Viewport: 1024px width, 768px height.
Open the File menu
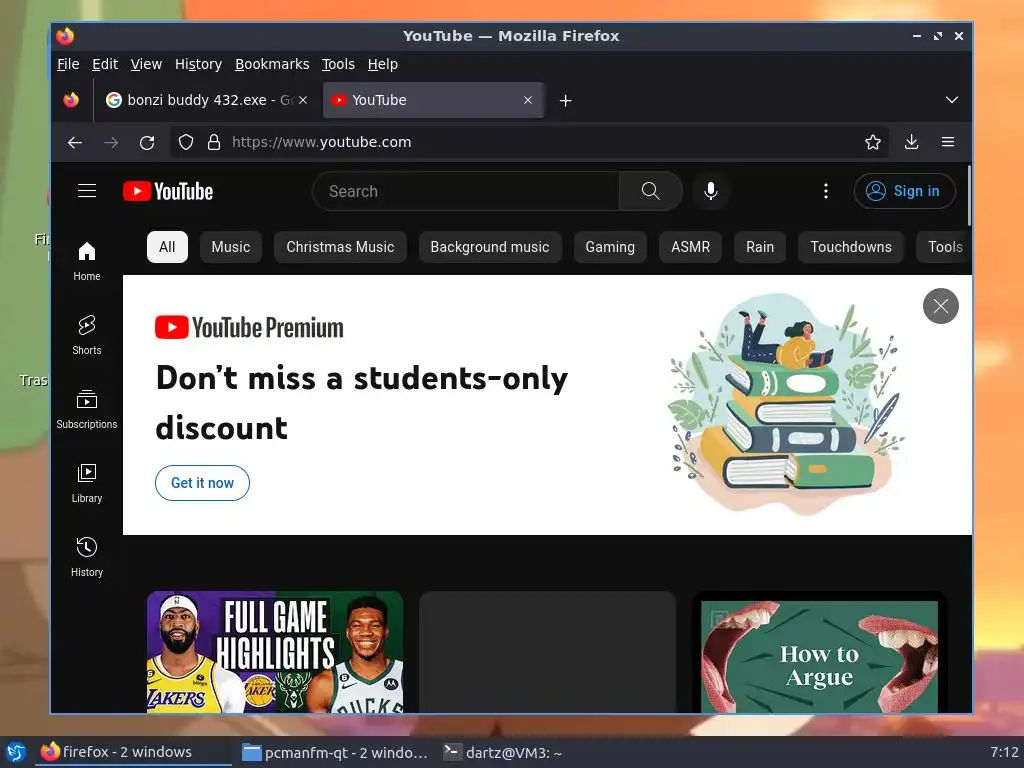tap(68, 64)
